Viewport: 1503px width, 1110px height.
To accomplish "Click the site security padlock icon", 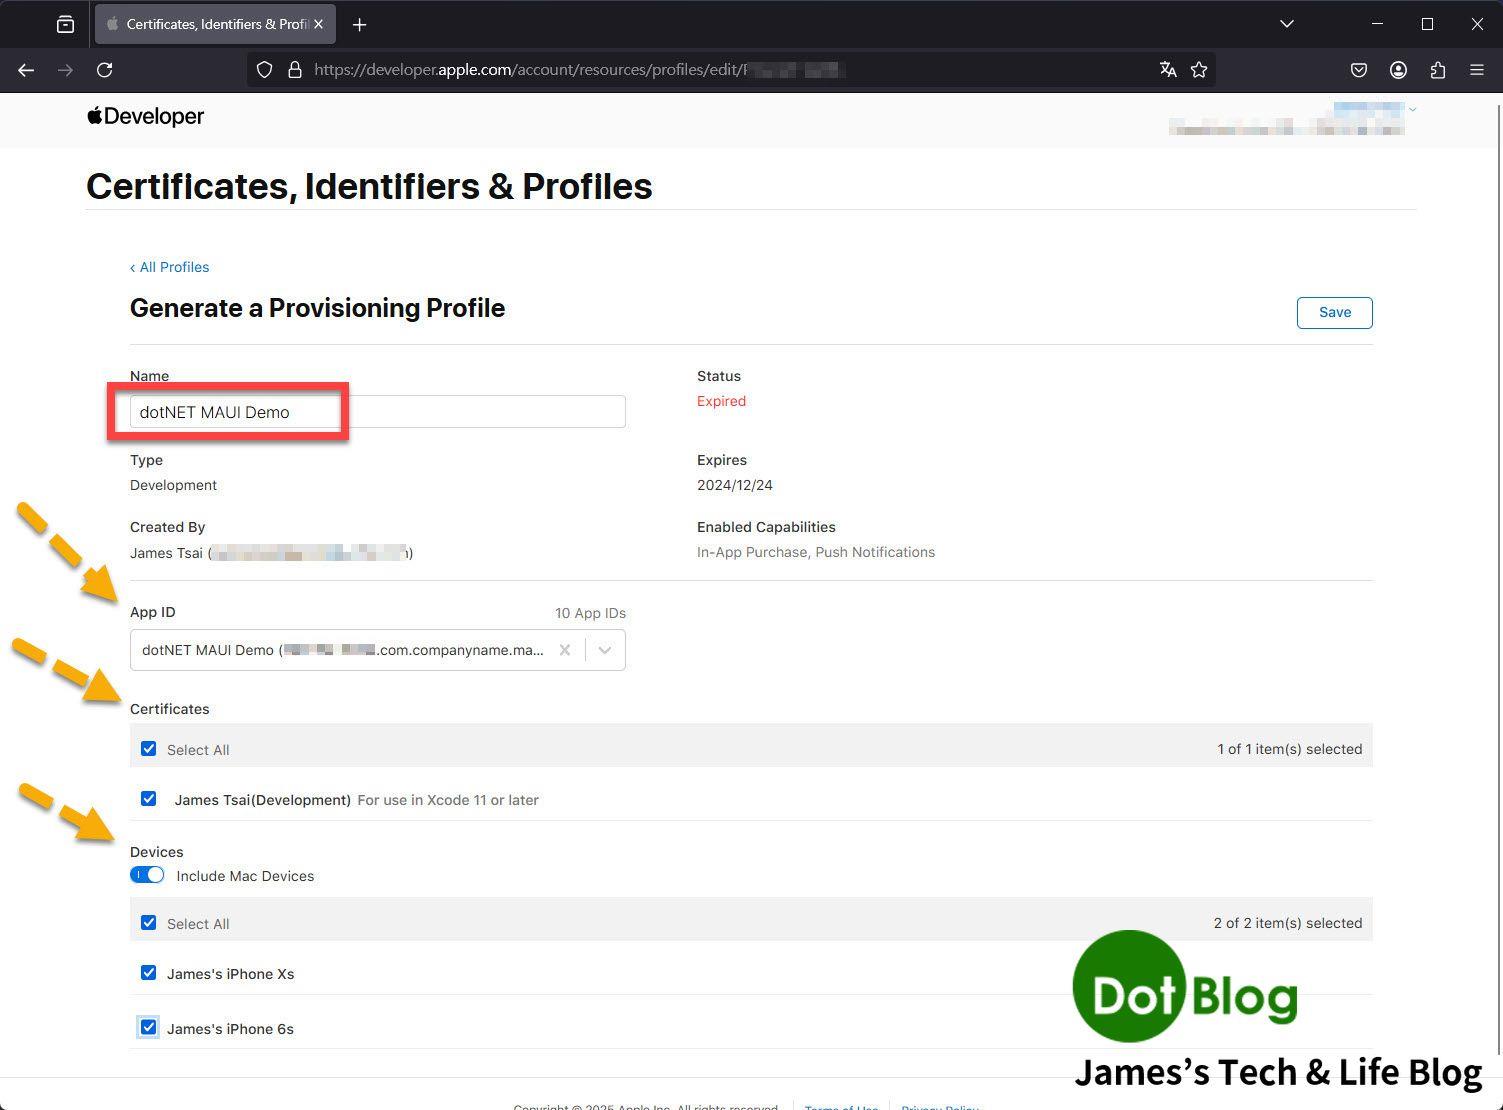I will pyautogui.click(x=295, y=70).
